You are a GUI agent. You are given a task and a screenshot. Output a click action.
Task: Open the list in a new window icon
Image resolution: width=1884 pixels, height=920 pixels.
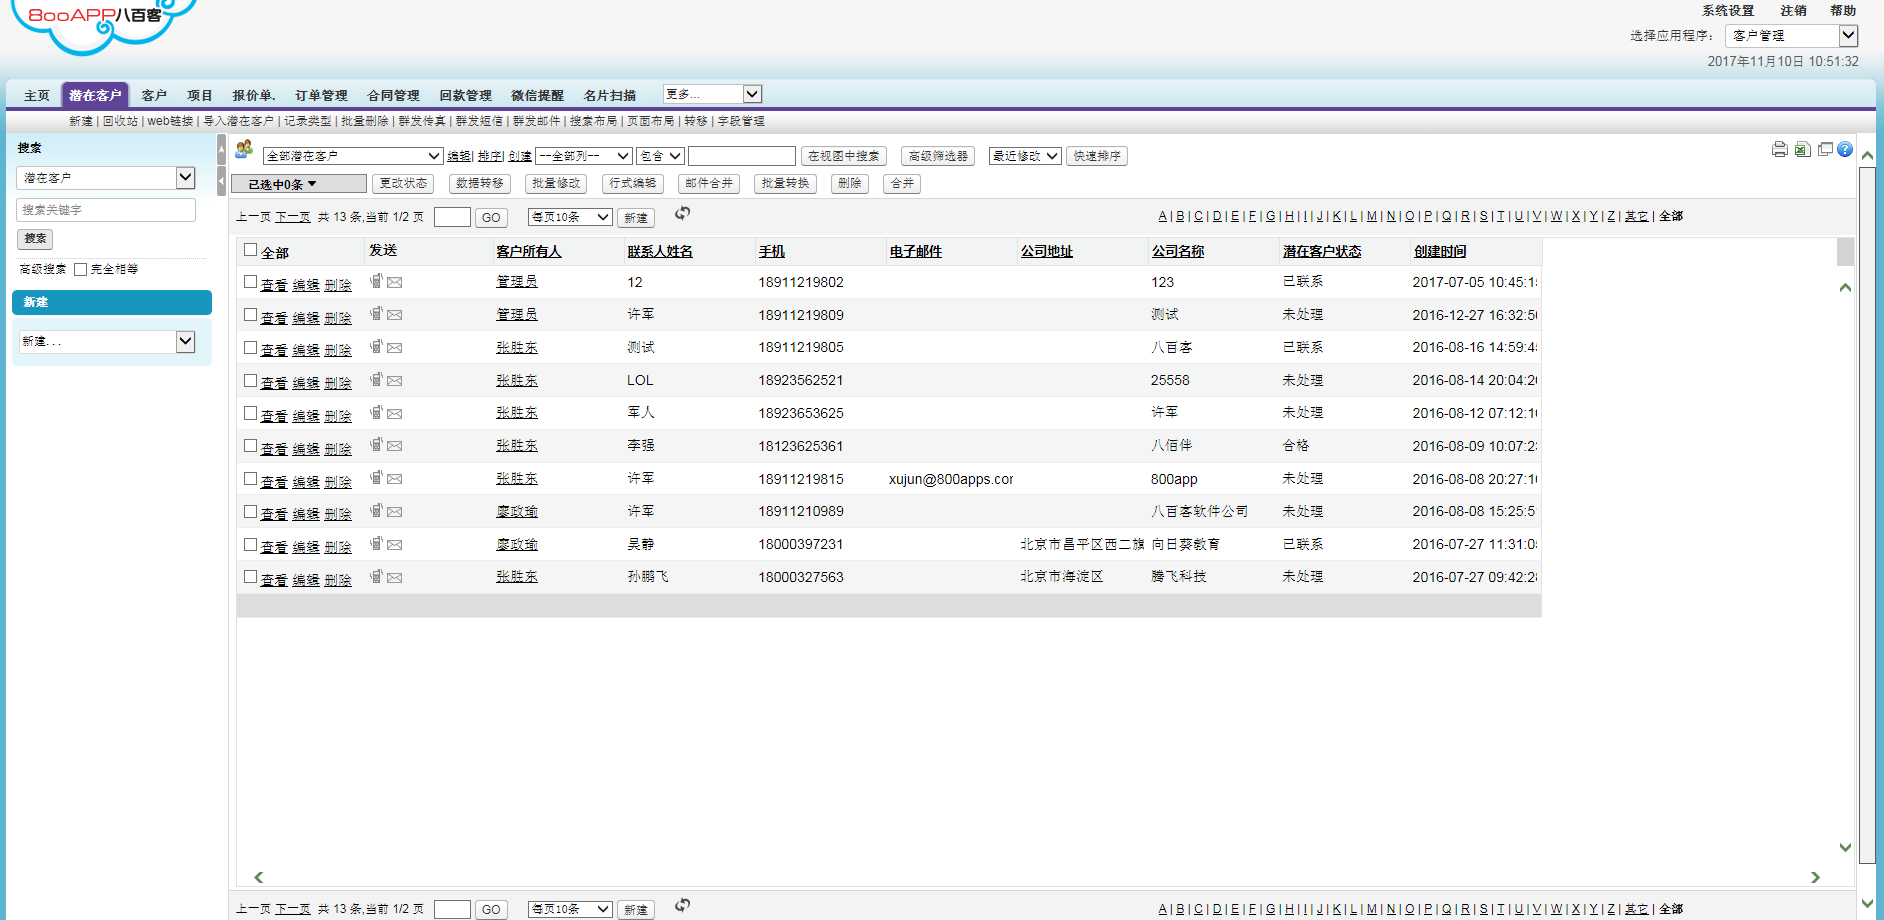1825,149
